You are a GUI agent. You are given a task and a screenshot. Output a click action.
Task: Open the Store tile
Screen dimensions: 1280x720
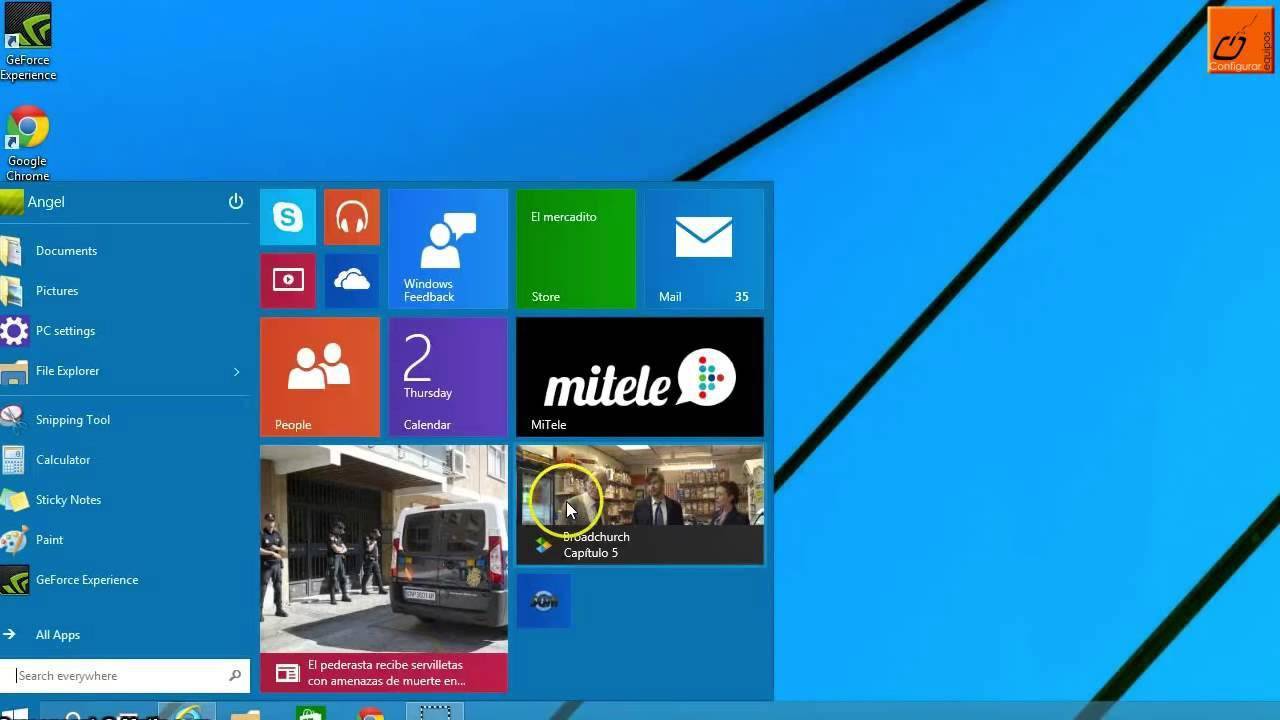[x=575, y=249]
